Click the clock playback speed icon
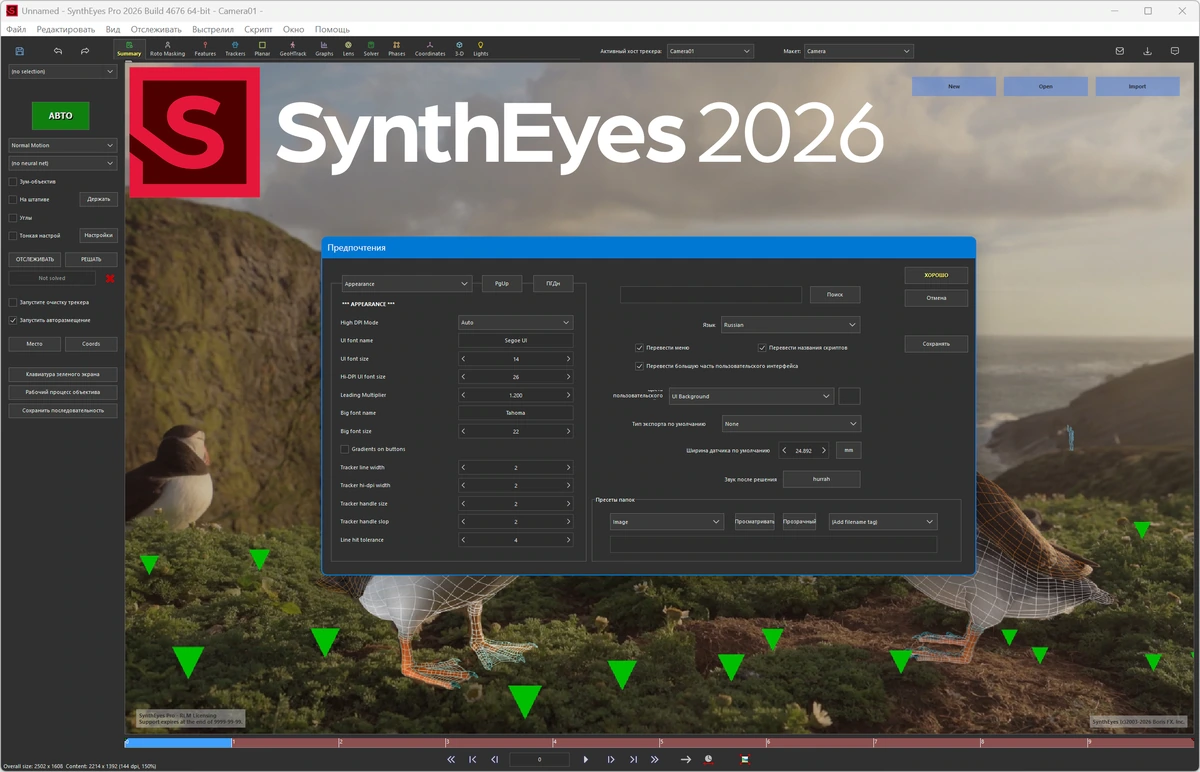 pyautogui.click(x=709, y=759)
